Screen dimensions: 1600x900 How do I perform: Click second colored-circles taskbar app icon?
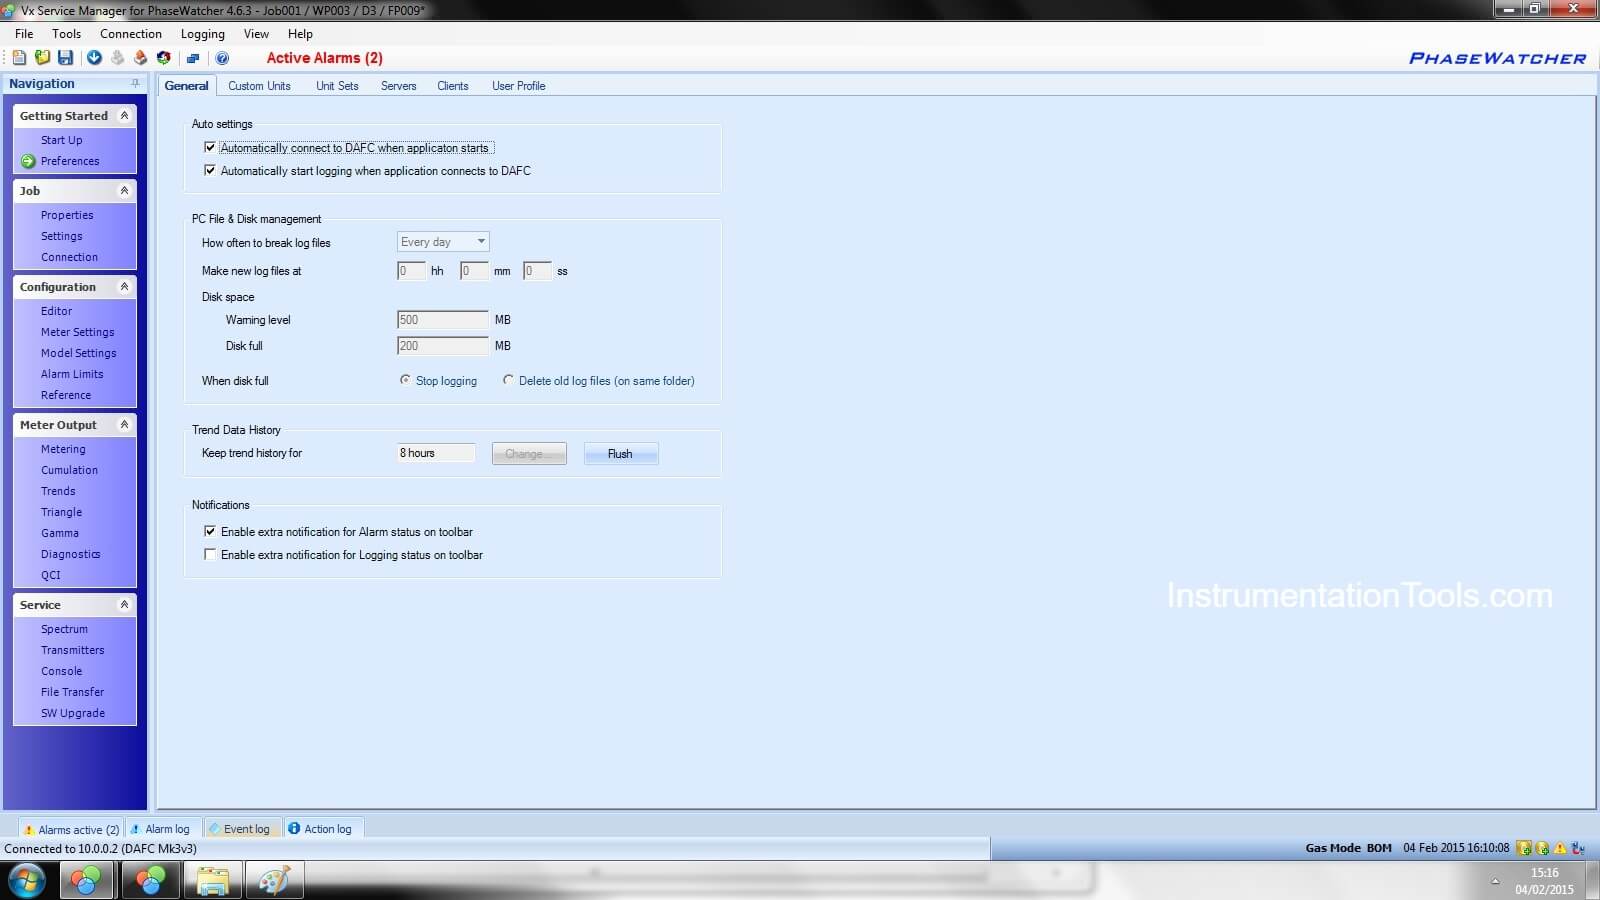tap(151, 881)
